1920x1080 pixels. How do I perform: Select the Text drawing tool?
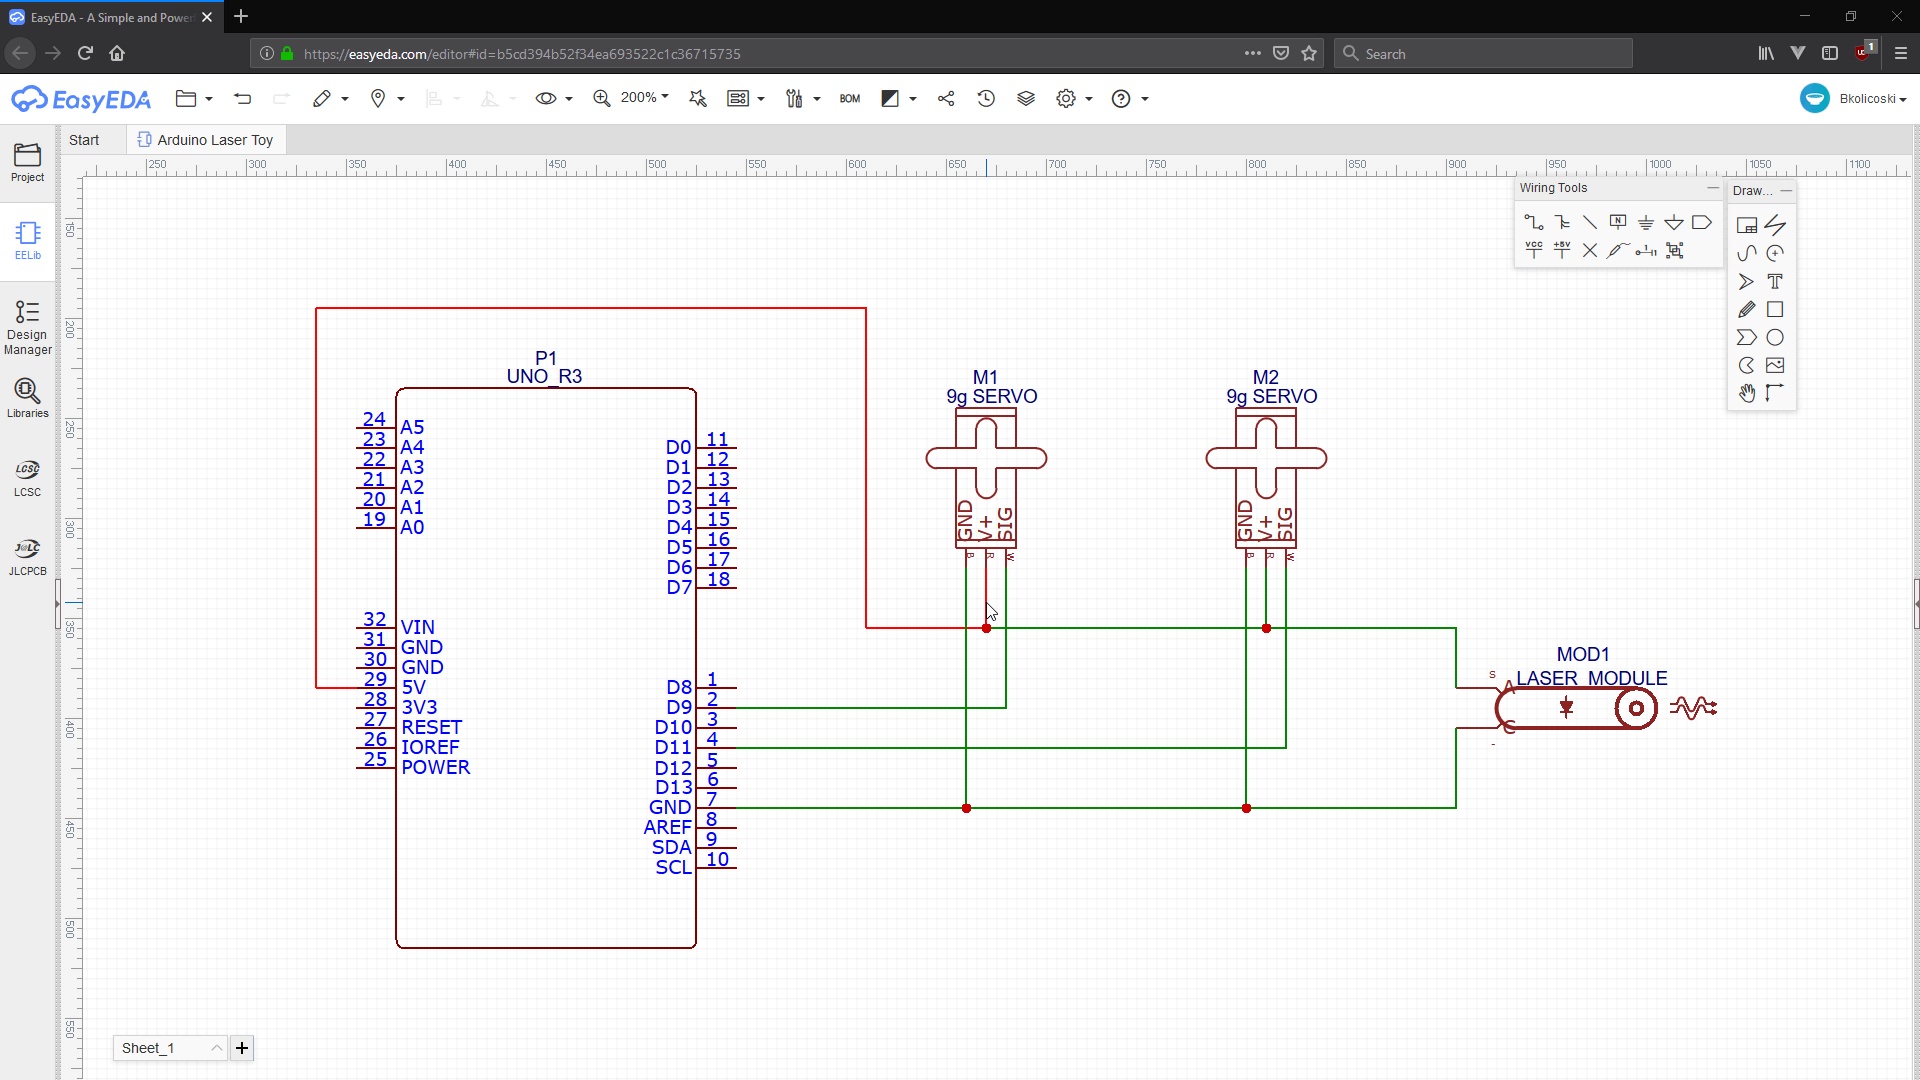pyautogui.click(x=1775, y=281)
